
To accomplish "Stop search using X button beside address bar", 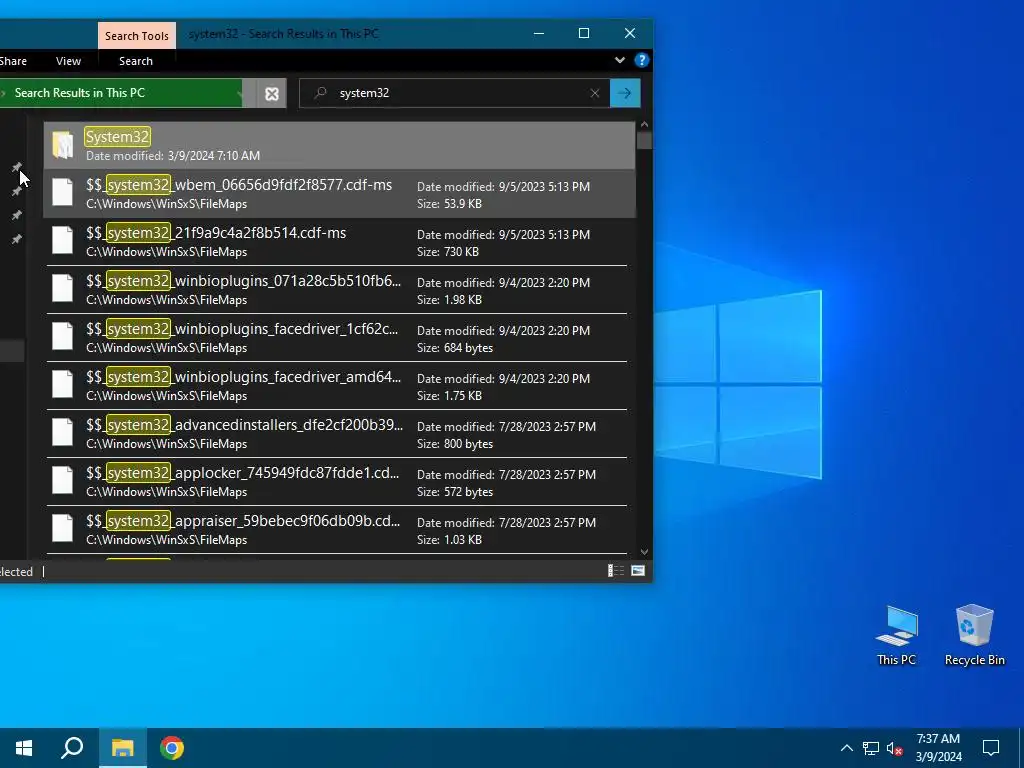I will [272, 93].
